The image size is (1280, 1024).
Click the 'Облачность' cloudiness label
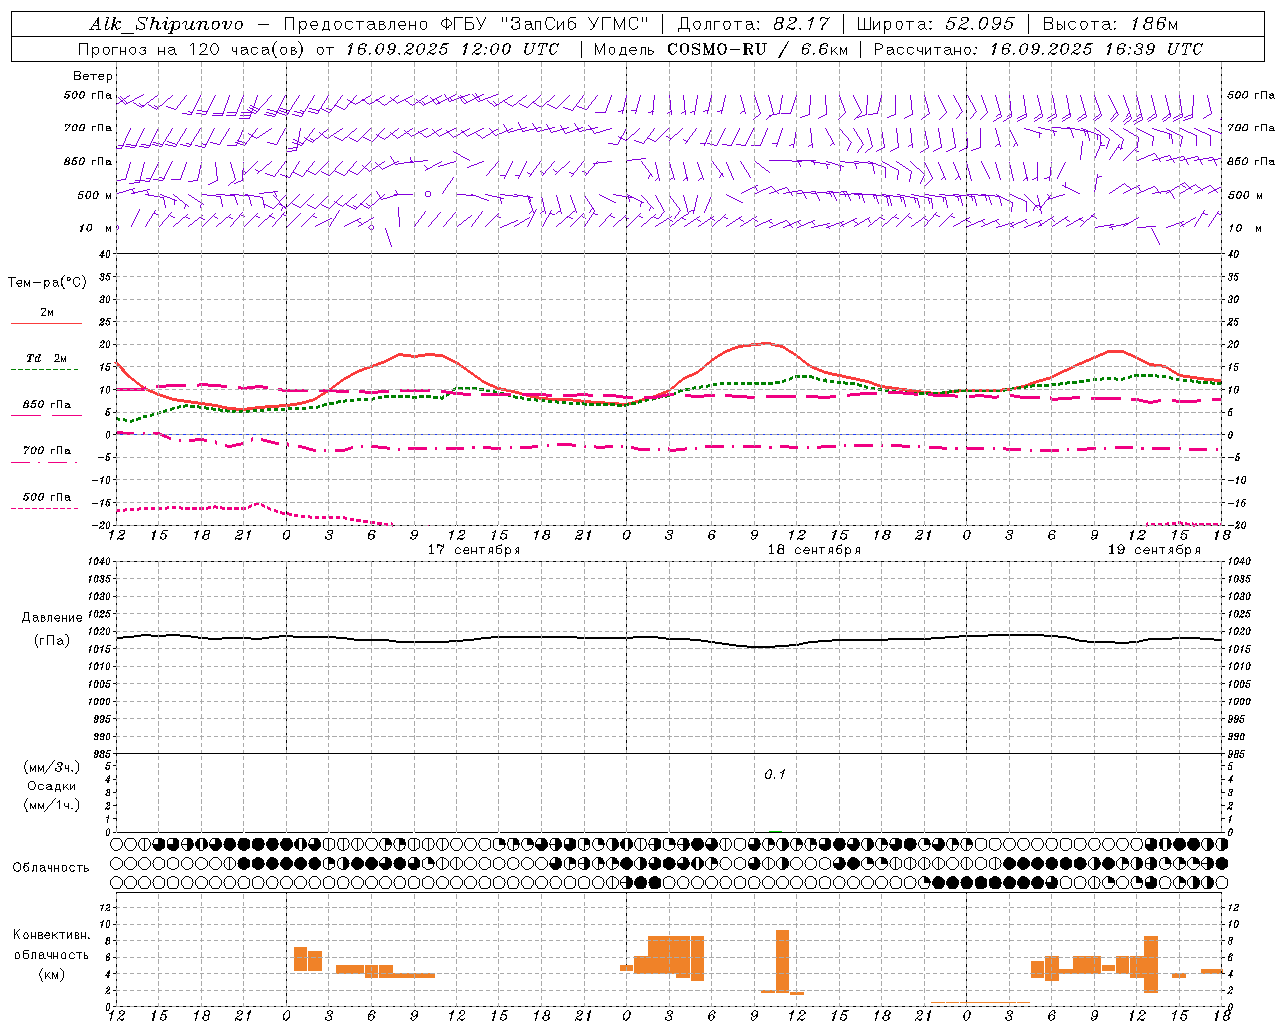click(x=51, y=868)
